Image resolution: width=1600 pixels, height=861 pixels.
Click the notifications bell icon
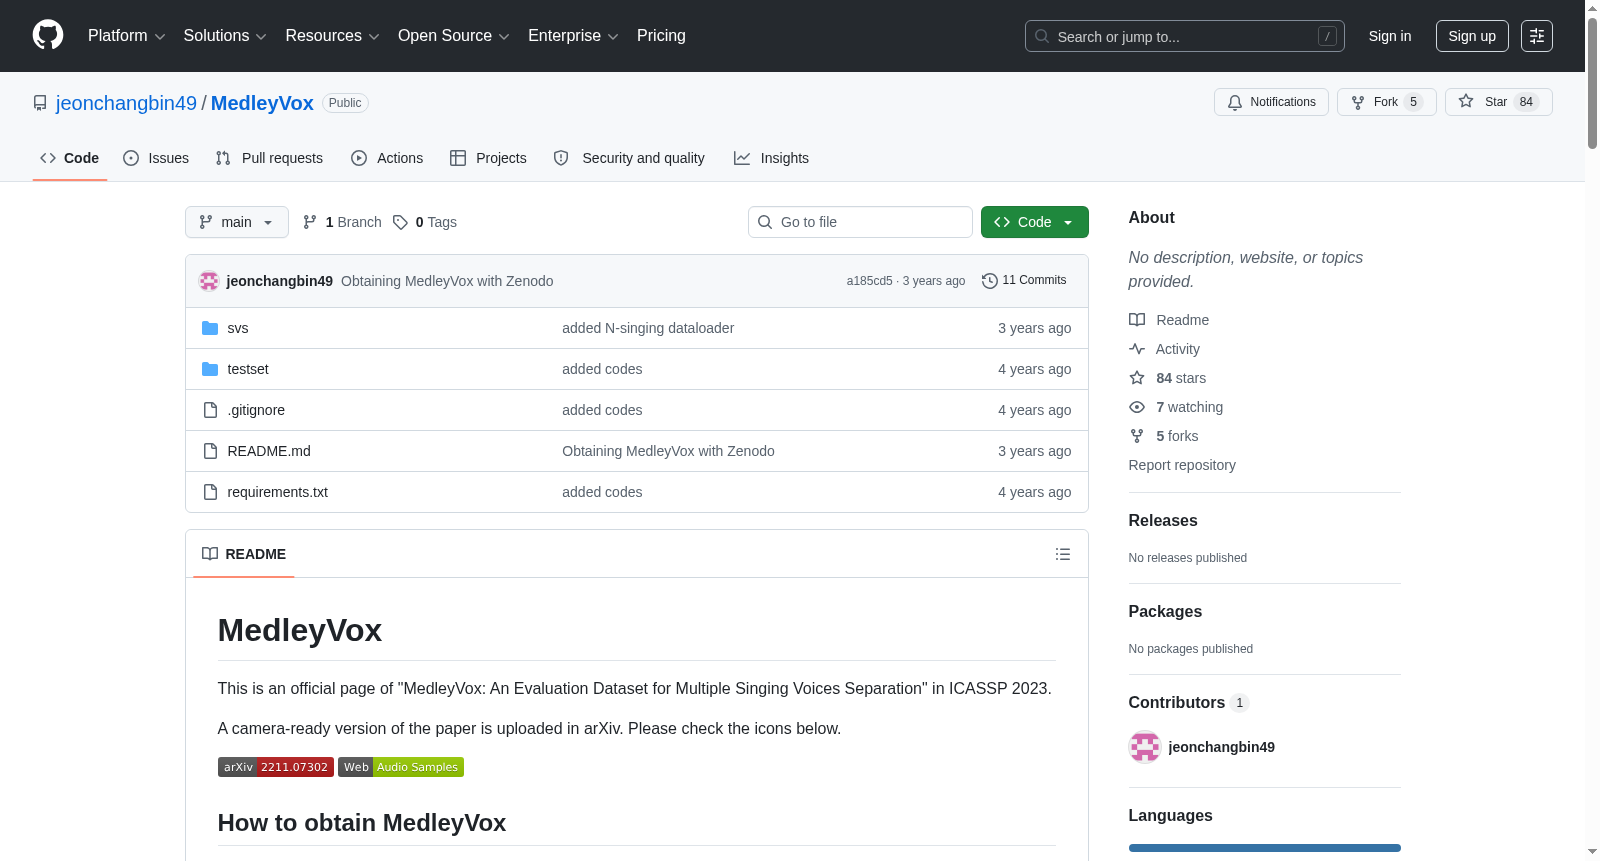coord(1235,102)
